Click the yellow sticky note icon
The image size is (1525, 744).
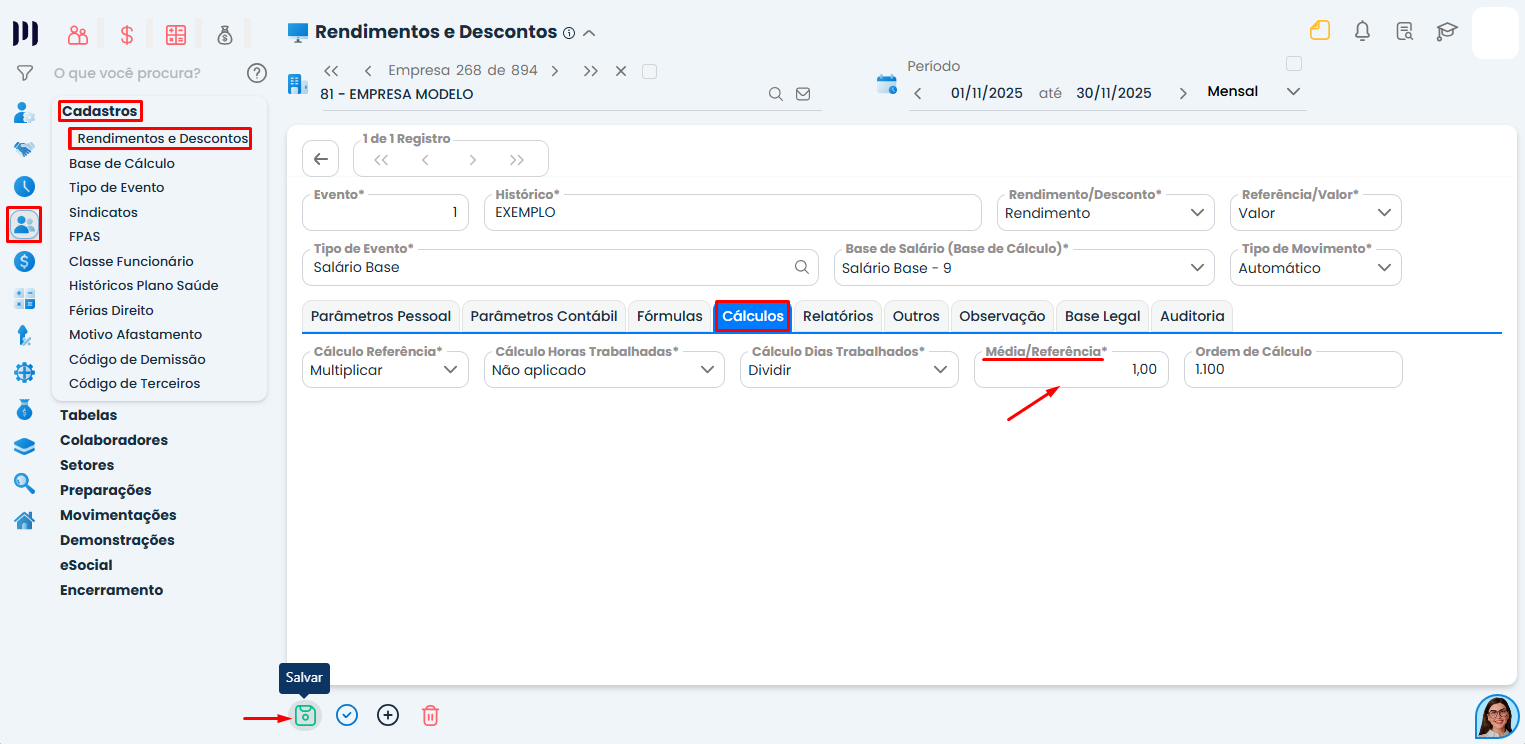point(1320,31)
